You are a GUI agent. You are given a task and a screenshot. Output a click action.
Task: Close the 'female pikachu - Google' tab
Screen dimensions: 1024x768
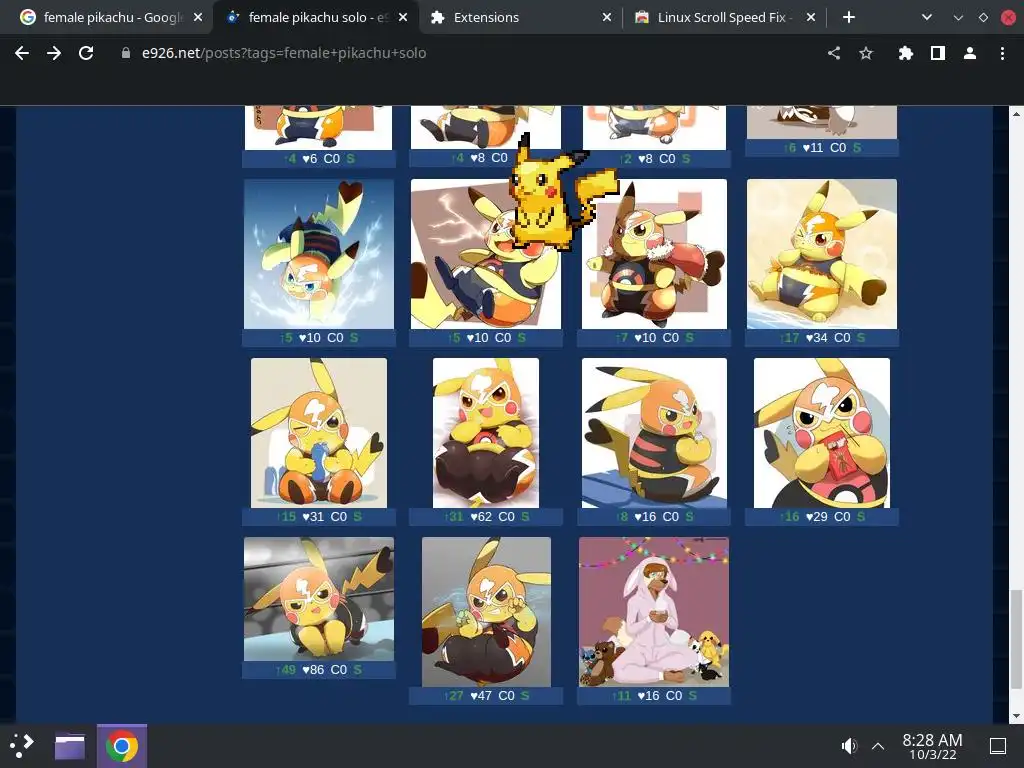pyautogui.click(x=198, y=17)
